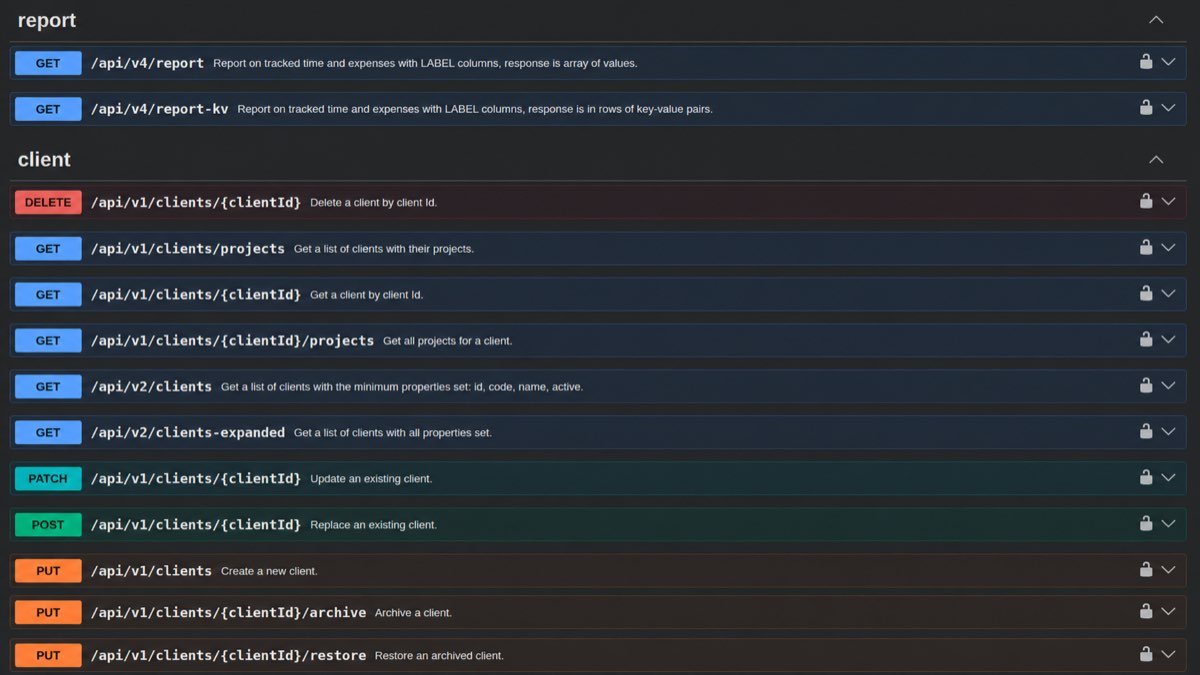Click the lock icon on the POST 'Replace an existing client' row
The height and width of the screenshot is (675, 1200).
point(1146,523)
